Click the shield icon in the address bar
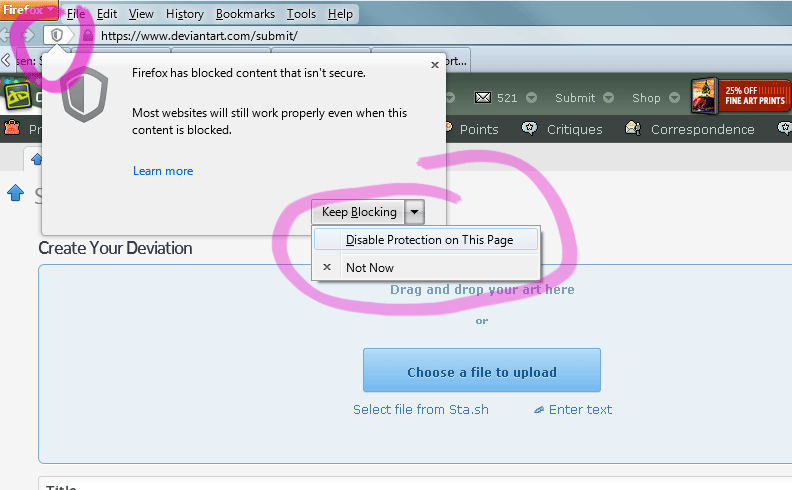The image size is (792, 490). 57,35
